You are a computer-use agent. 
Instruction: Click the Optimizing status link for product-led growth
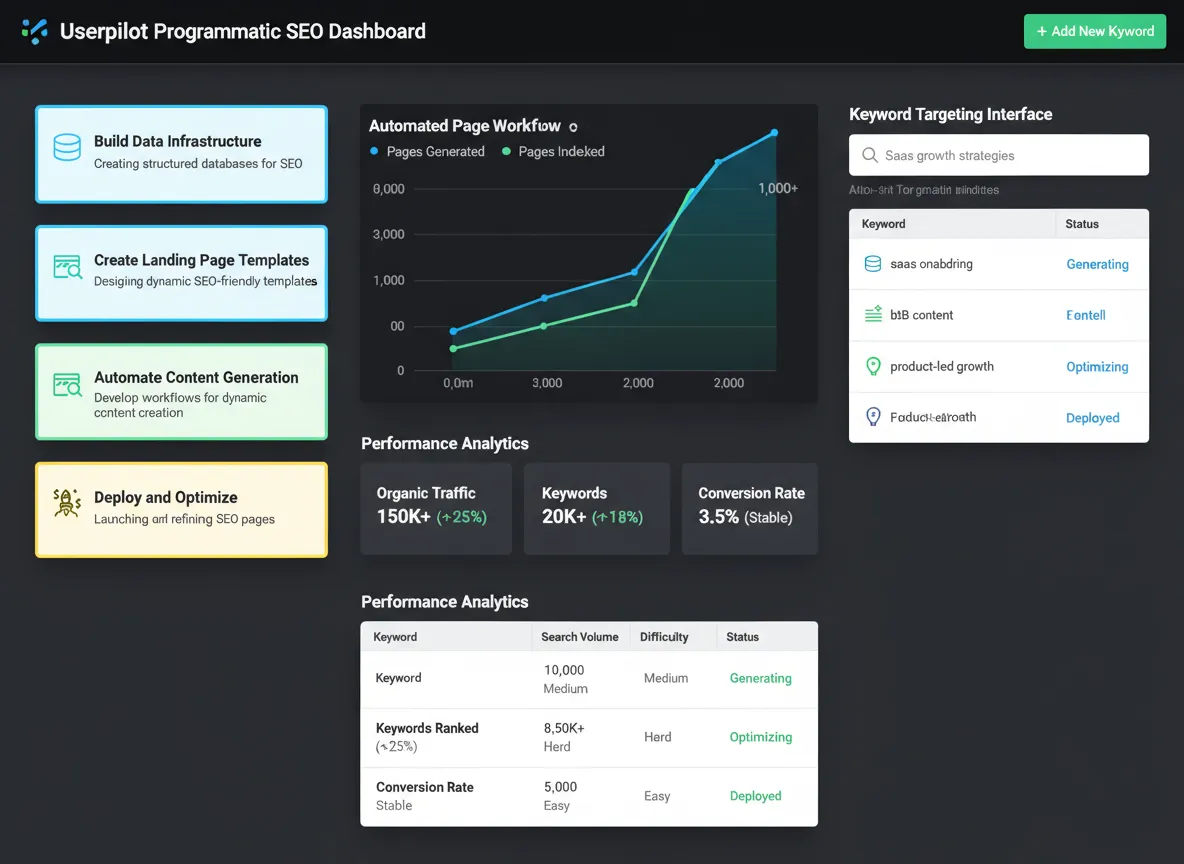pyautogui.click(x=1097, y=367)
